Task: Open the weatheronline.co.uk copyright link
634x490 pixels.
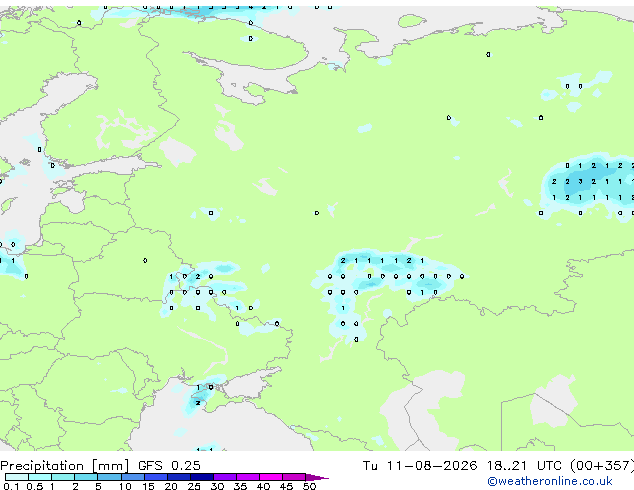Action: pyautogui.click(x=550, y=481)
